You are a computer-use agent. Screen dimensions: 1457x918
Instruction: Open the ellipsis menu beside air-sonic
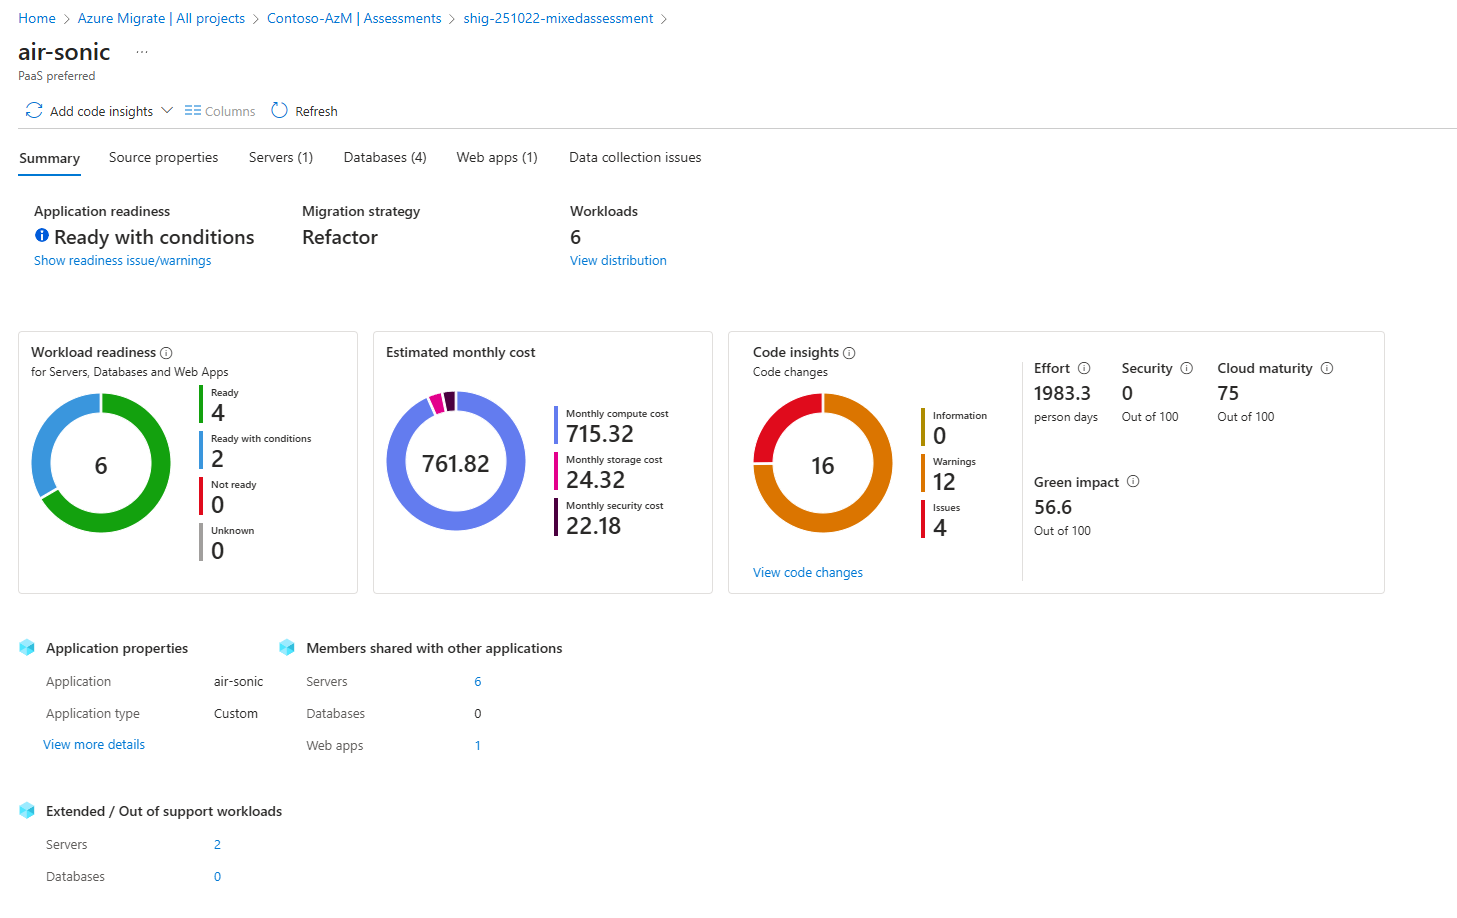coord(142,52)
